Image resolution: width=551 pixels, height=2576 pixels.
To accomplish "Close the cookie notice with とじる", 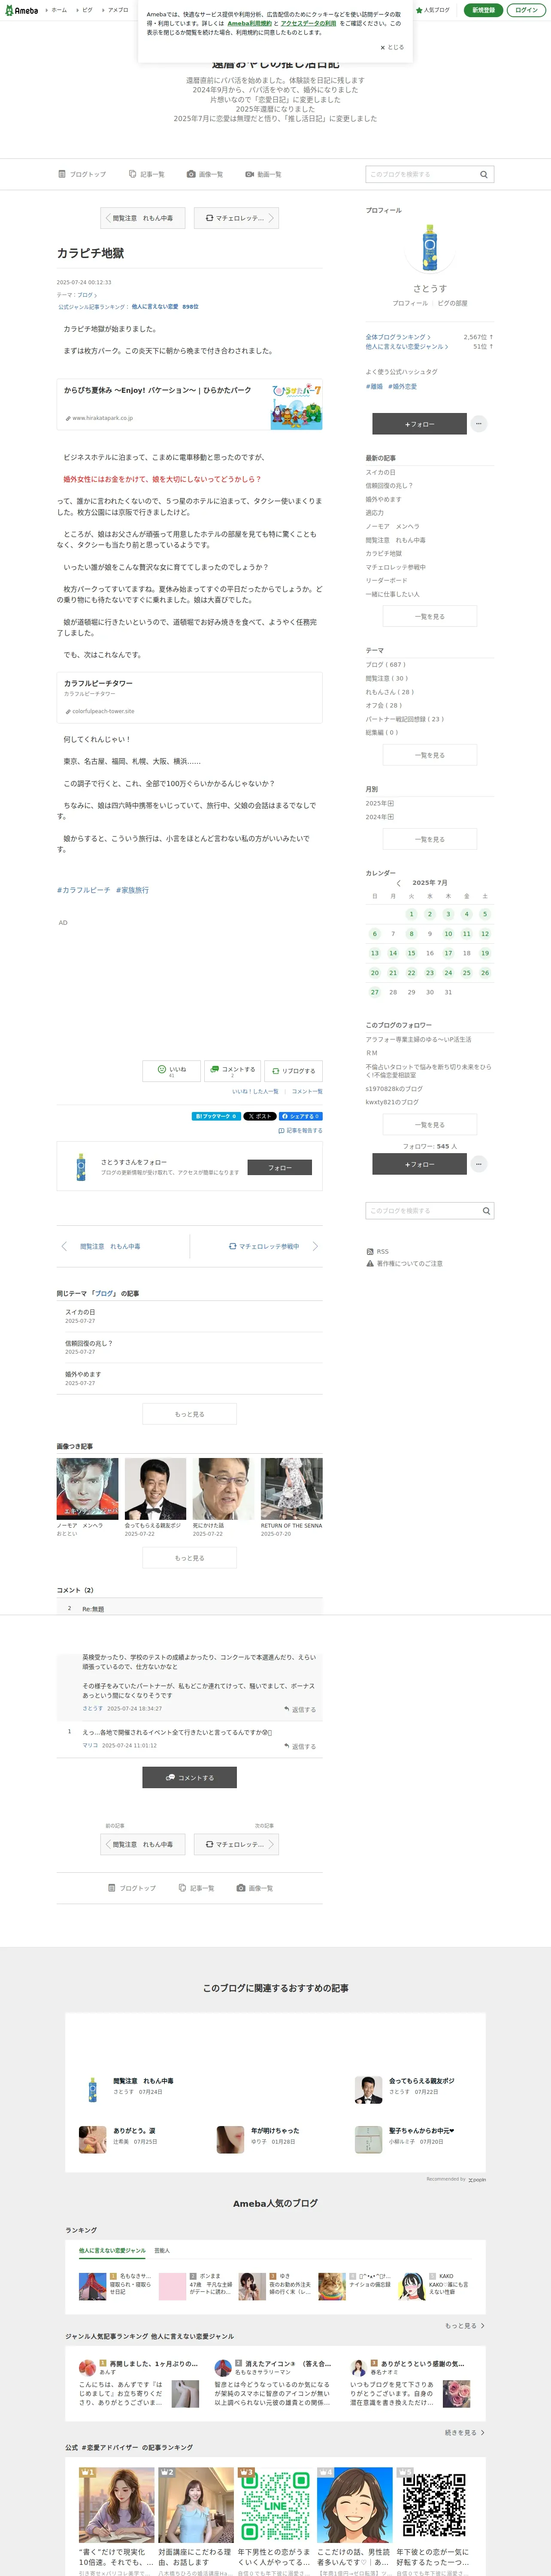I will point(392,47).
